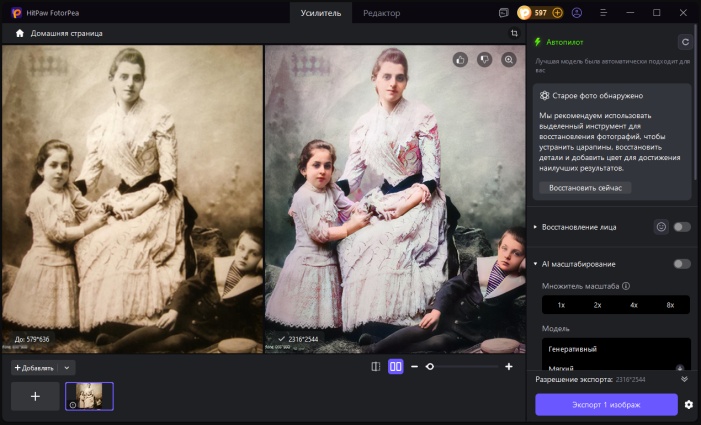Select the 2x scale multiplier
Viewport: 701px width, 425px height.
pyautogui.click(x=597, y=305)
